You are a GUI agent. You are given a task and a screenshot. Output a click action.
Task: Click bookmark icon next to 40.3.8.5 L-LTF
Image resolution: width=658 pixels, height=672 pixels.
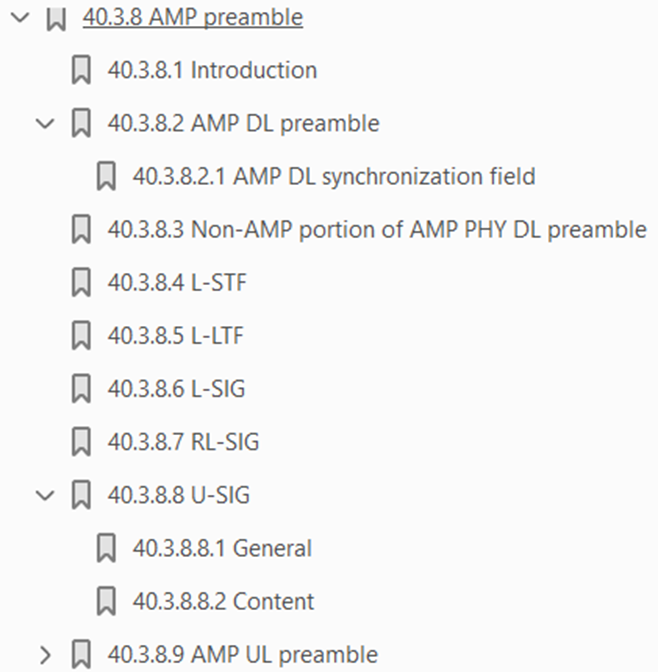[x=82, y=336]
